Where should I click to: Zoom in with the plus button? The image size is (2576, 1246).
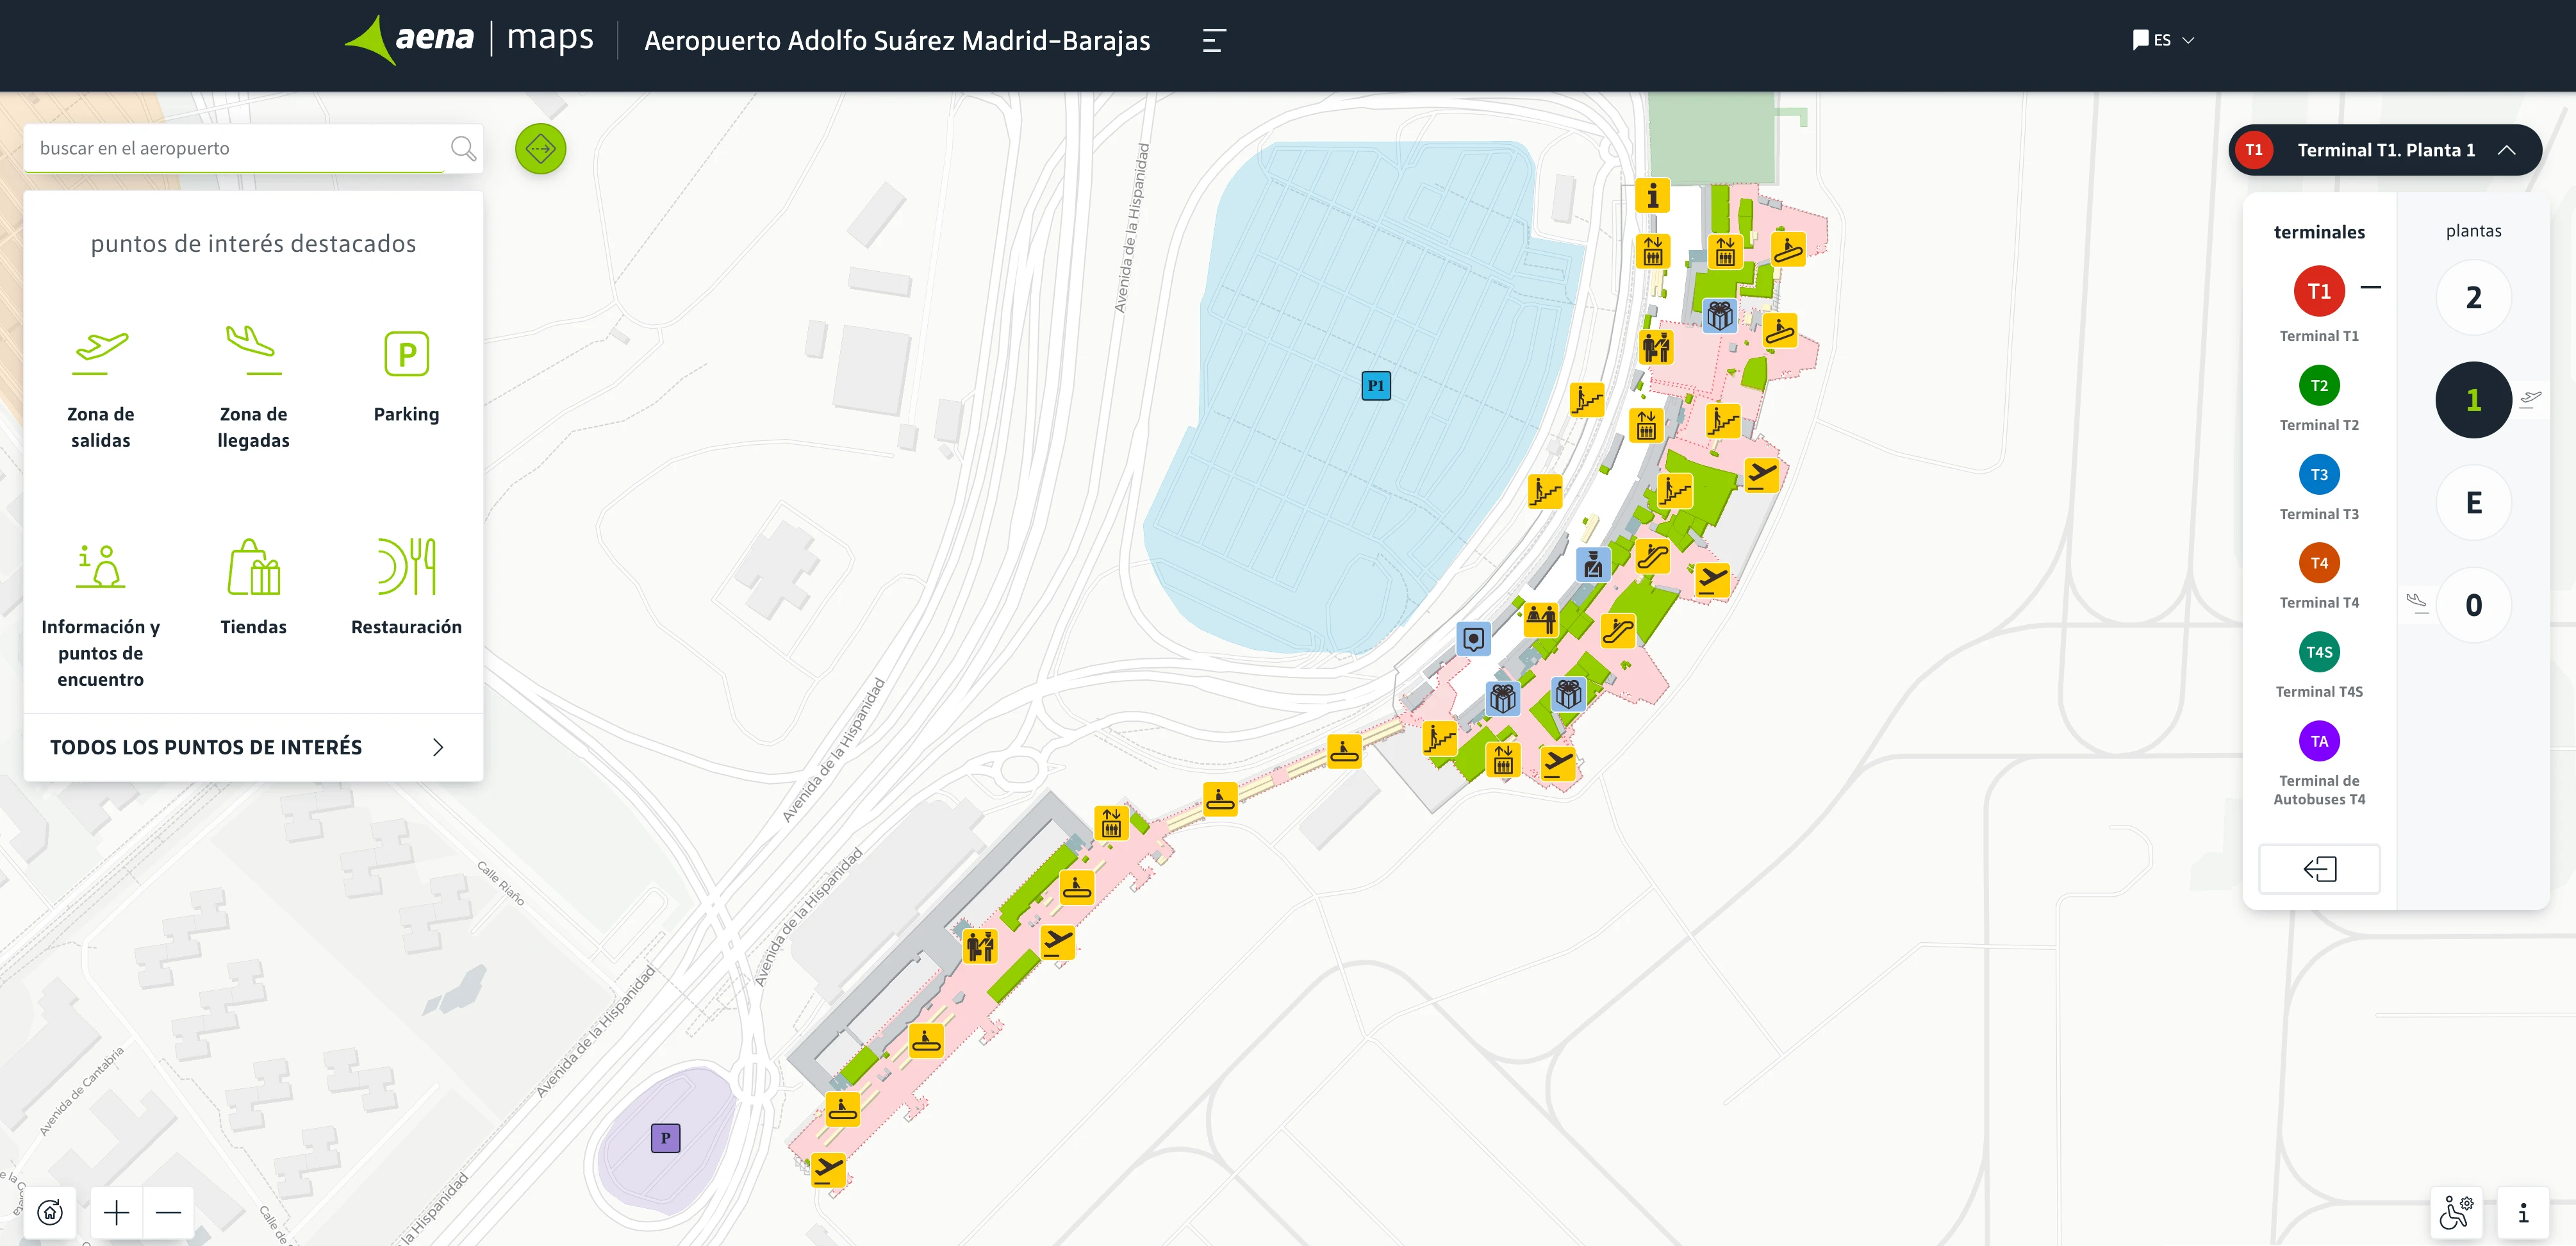pos(117,1213)
